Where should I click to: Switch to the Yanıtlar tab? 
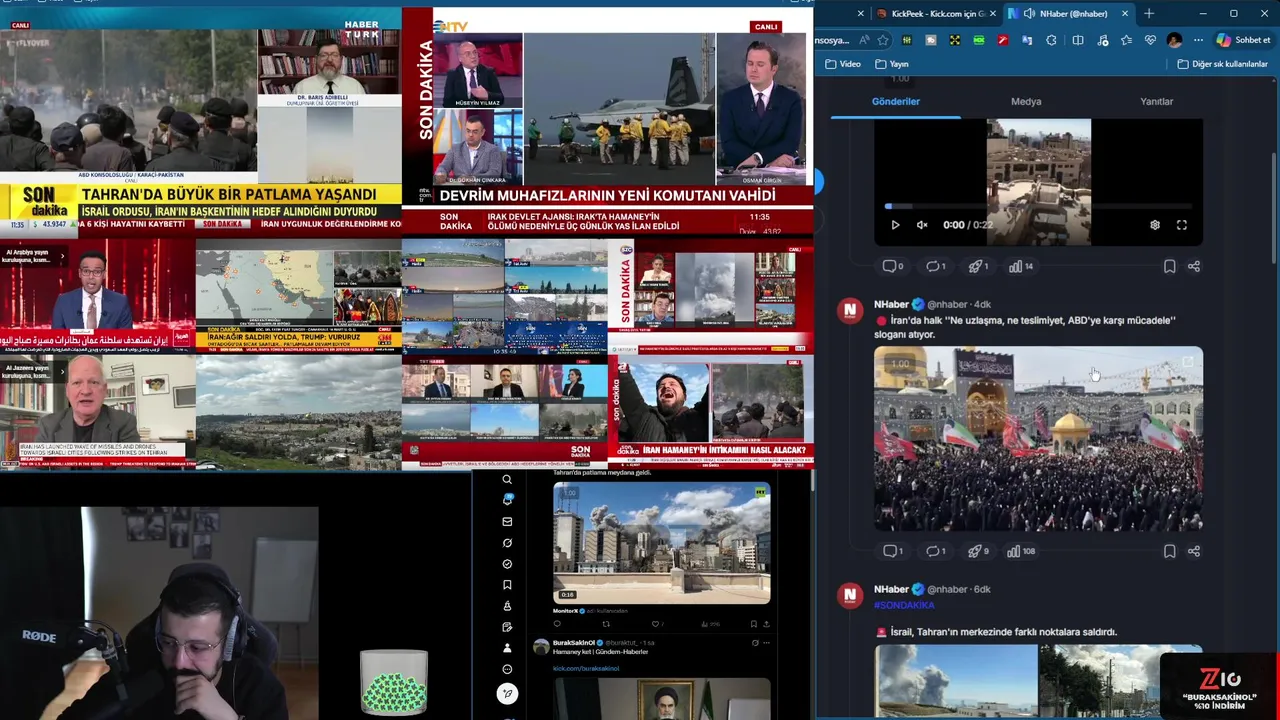(x=1156, y=101)
